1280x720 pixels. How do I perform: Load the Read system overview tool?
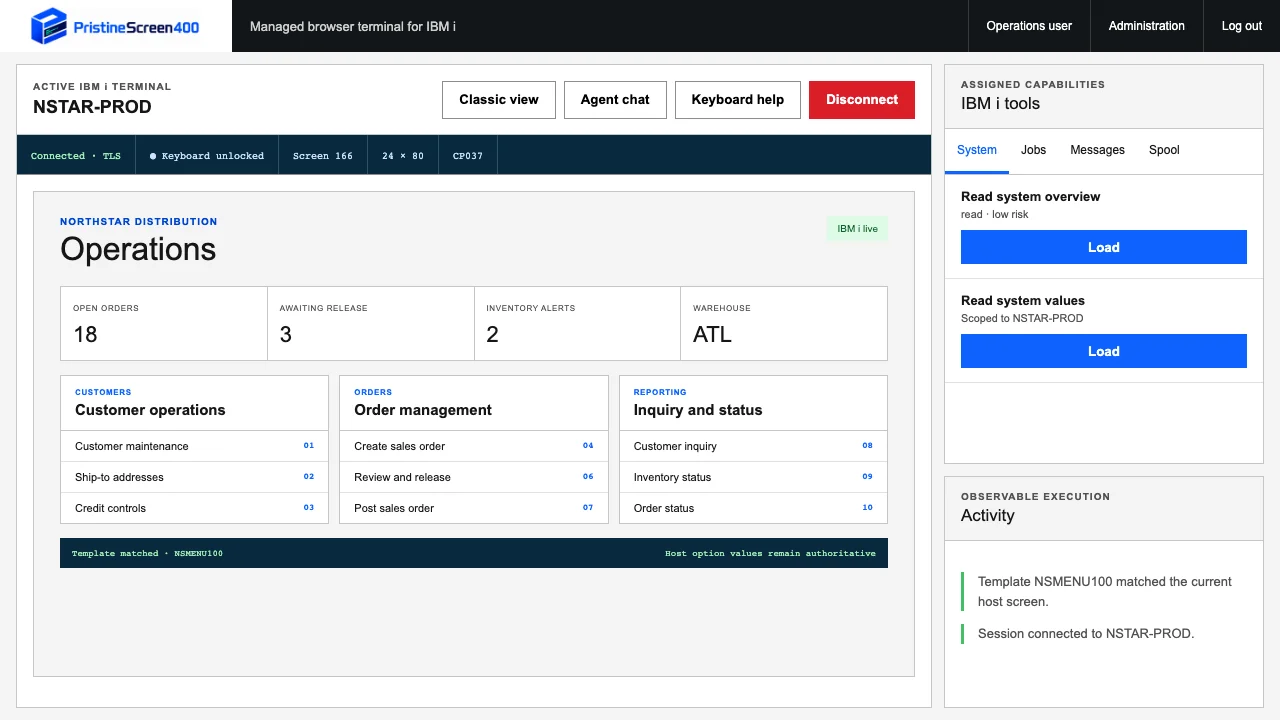(x=1104, y=247)
